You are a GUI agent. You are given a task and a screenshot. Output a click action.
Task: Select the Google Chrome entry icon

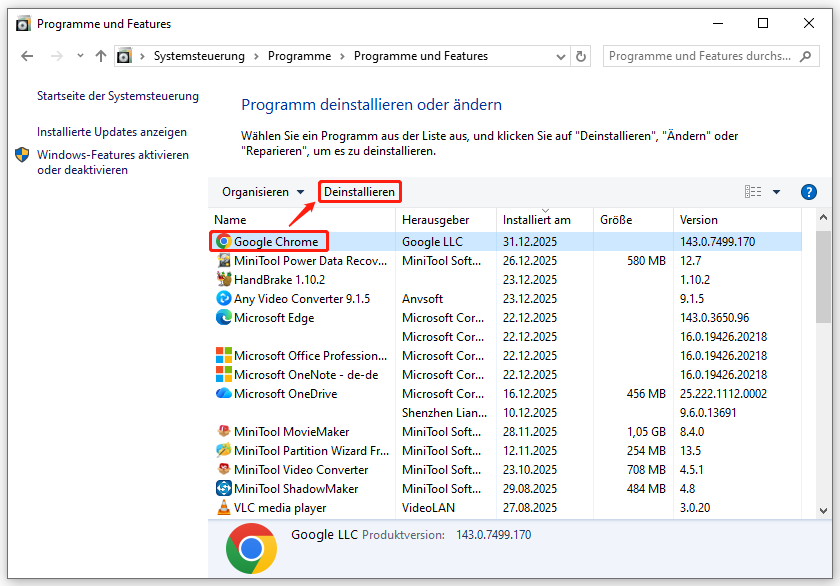coord(225,241)
